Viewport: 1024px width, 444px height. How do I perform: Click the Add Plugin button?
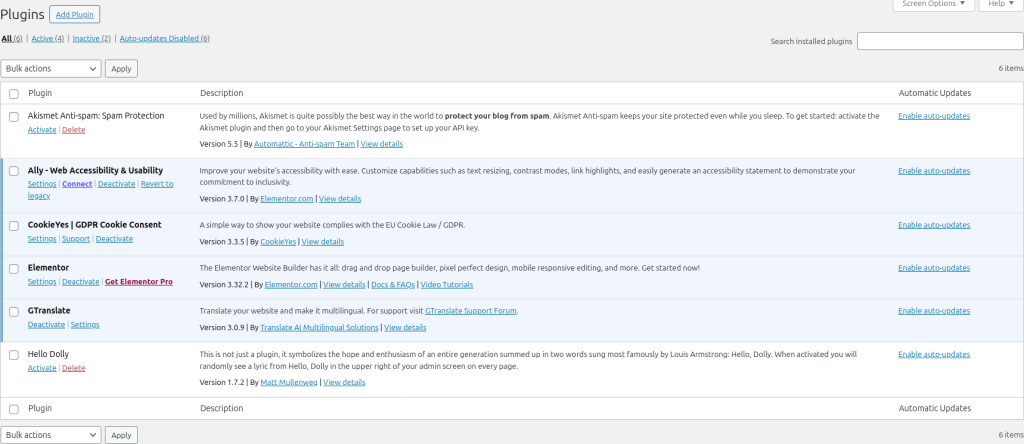74,14
